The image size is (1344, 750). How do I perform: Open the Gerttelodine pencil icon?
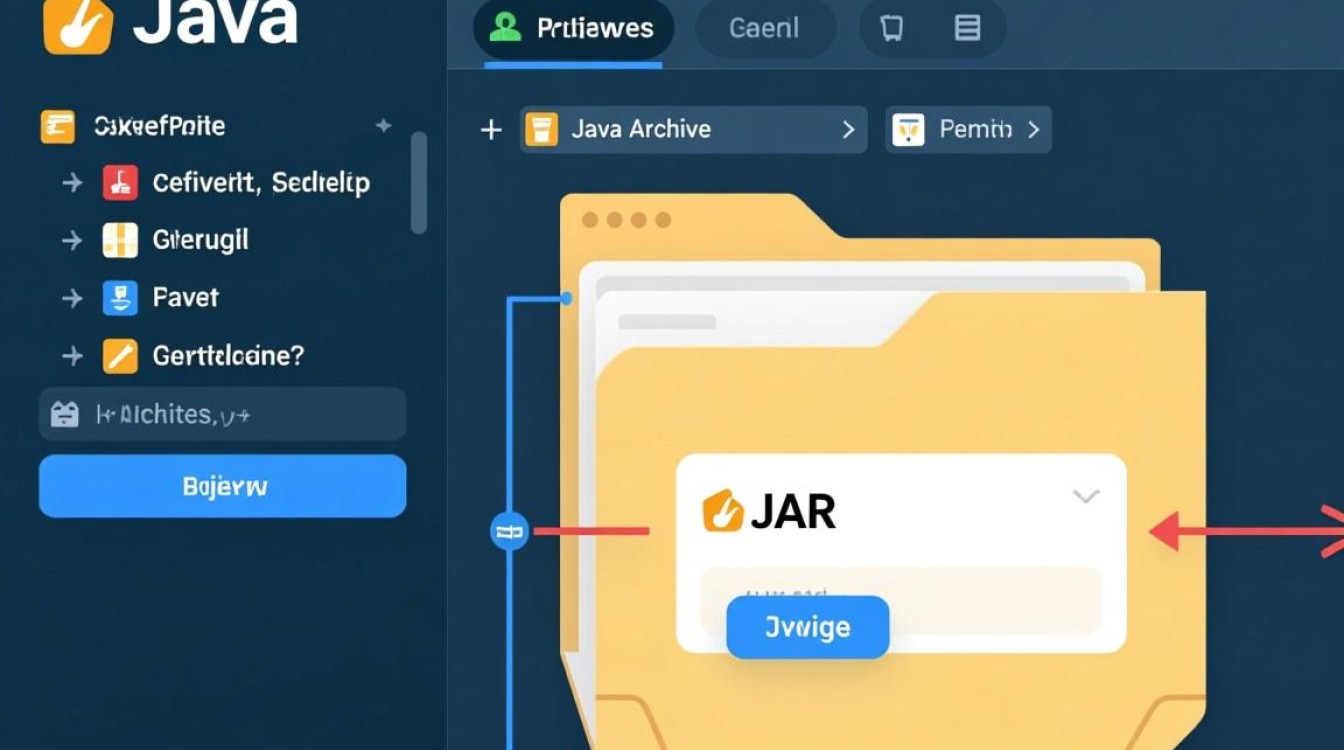click(x=120, y=356)
